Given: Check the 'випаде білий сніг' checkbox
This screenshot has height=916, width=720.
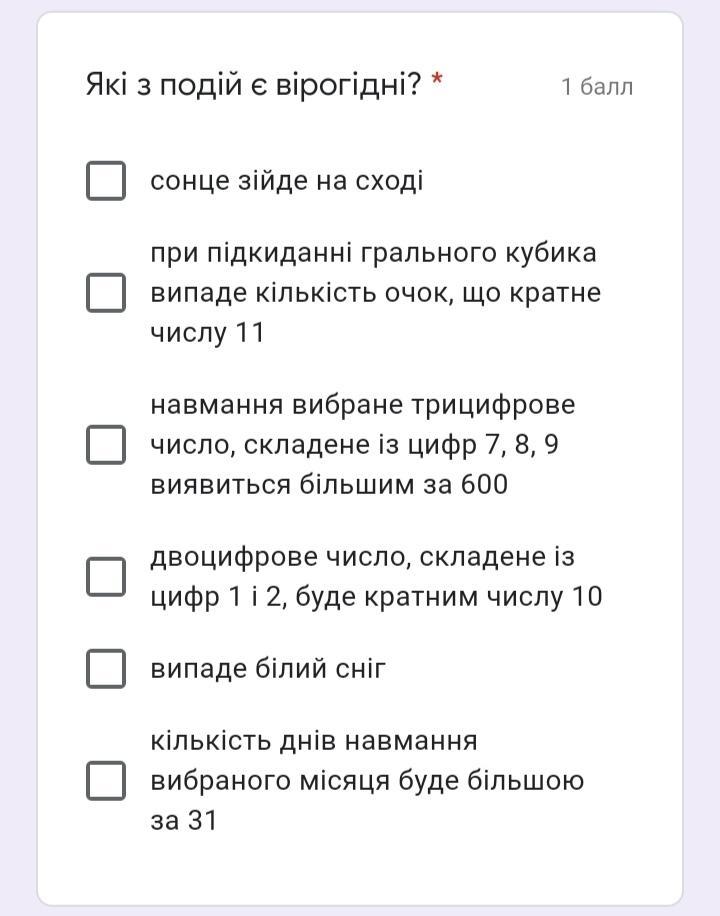Looking at the screenshot, I should click(105, 669).
